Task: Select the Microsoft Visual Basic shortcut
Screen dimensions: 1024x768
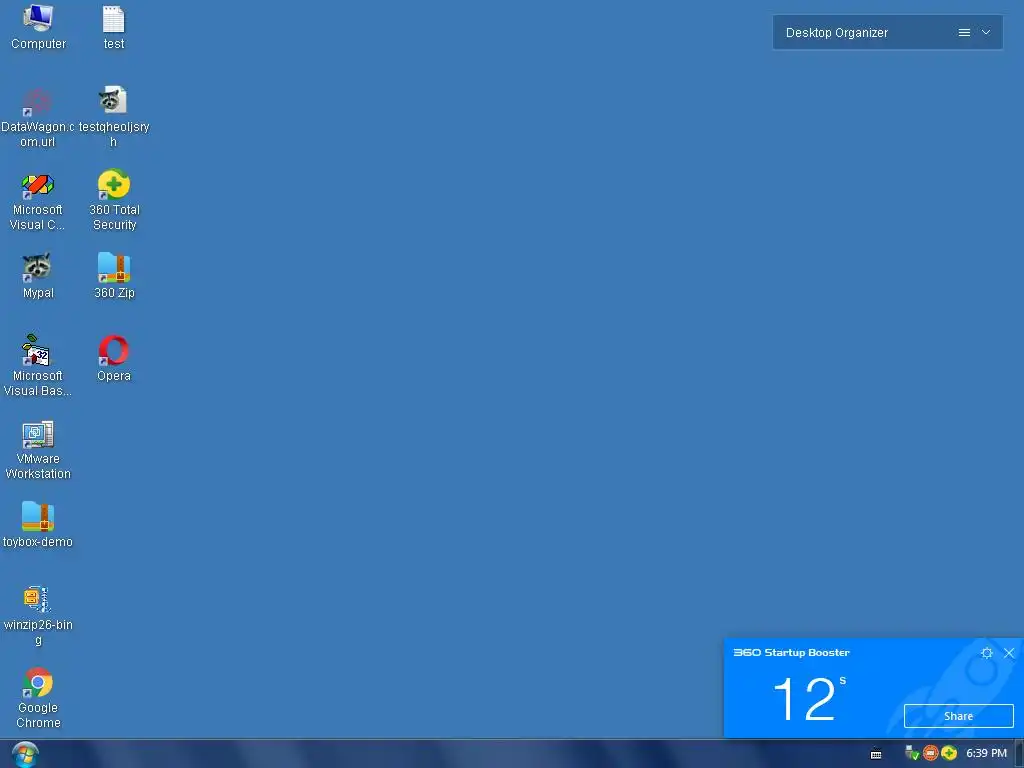Action: pyautogui.click(x=37, y=366)
